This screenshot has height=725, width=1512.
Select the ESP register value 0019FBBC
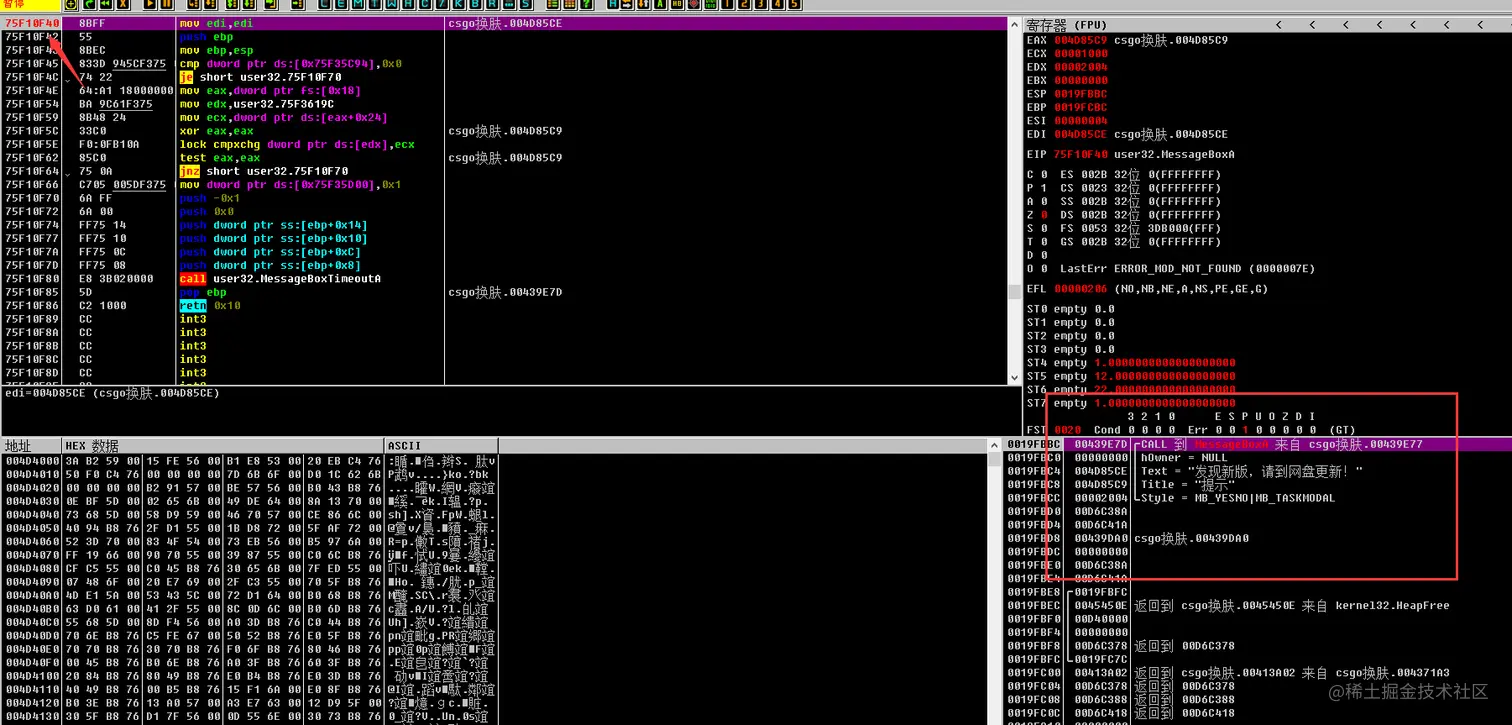click(x=1081, y=94)
